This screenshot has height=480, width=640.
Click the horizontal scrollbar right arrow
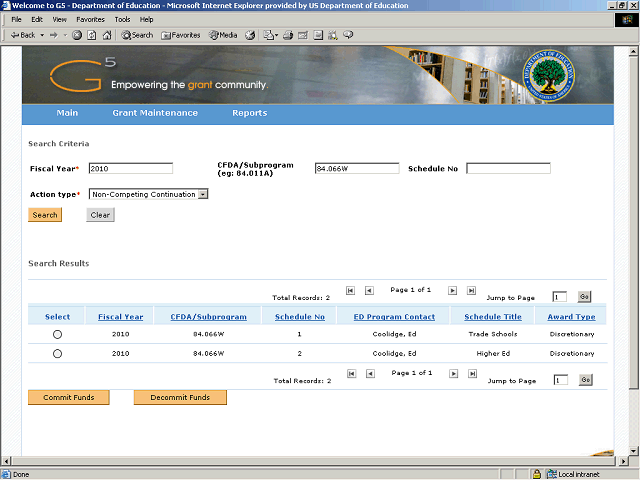[623, 462]
